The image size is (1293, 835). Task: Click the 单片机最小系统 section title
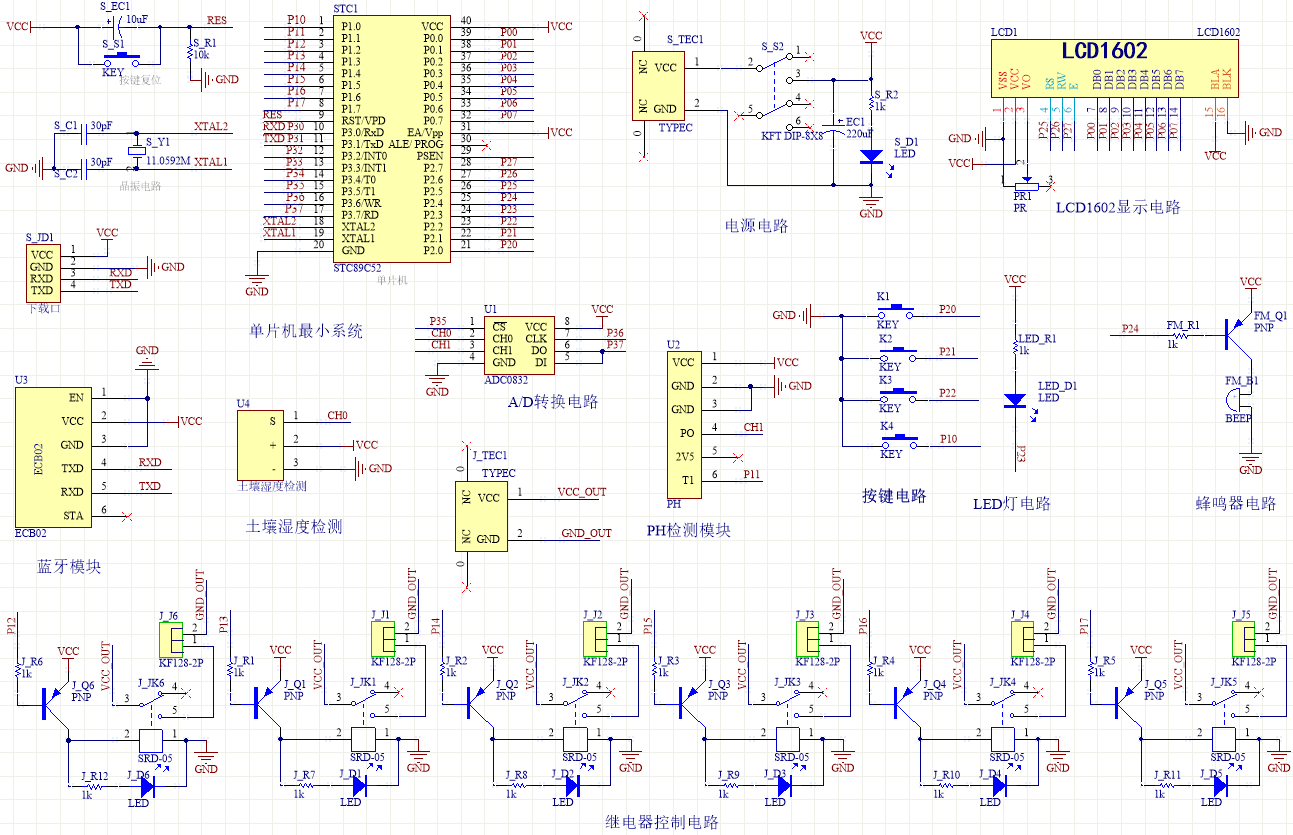[x=306, y=330]
